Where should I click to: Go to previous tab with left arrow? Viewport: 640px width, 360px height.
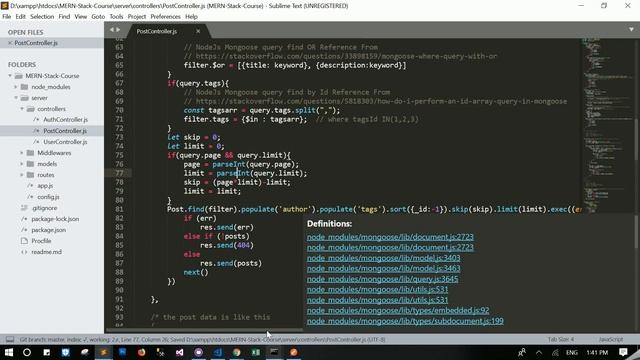[111, 30]
